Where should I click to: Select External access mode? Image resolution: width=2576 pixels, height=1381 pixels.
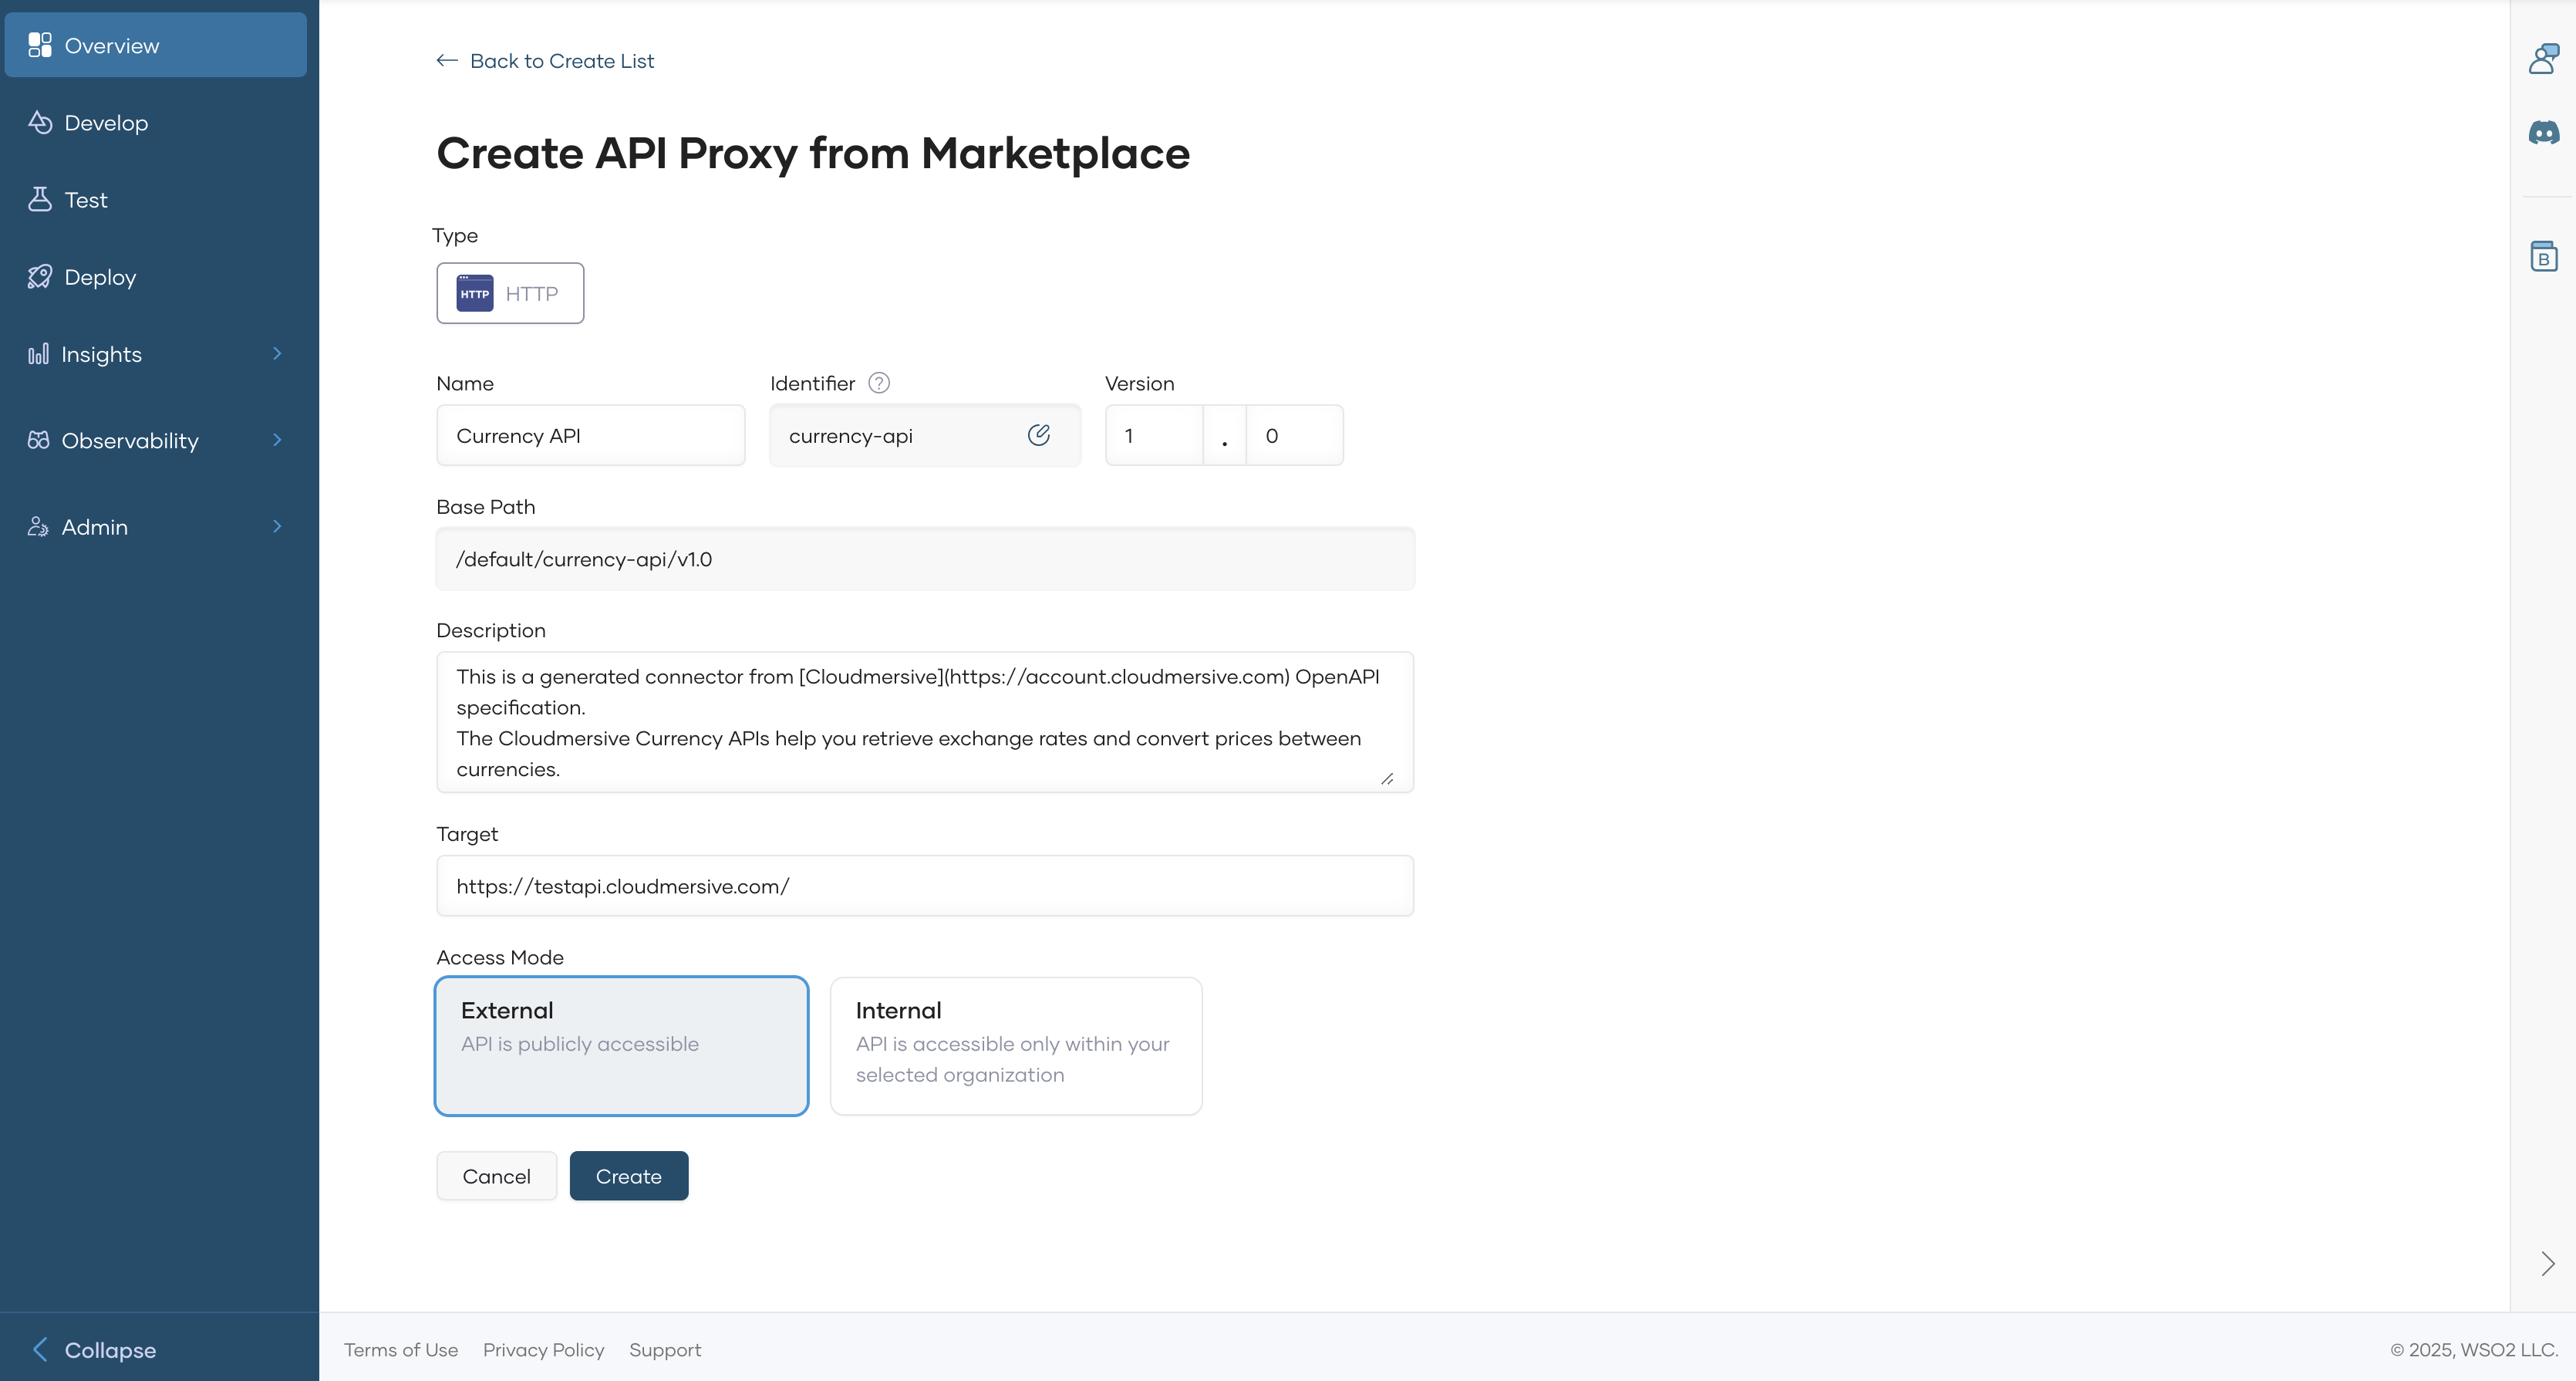[x=621, y=1045]
